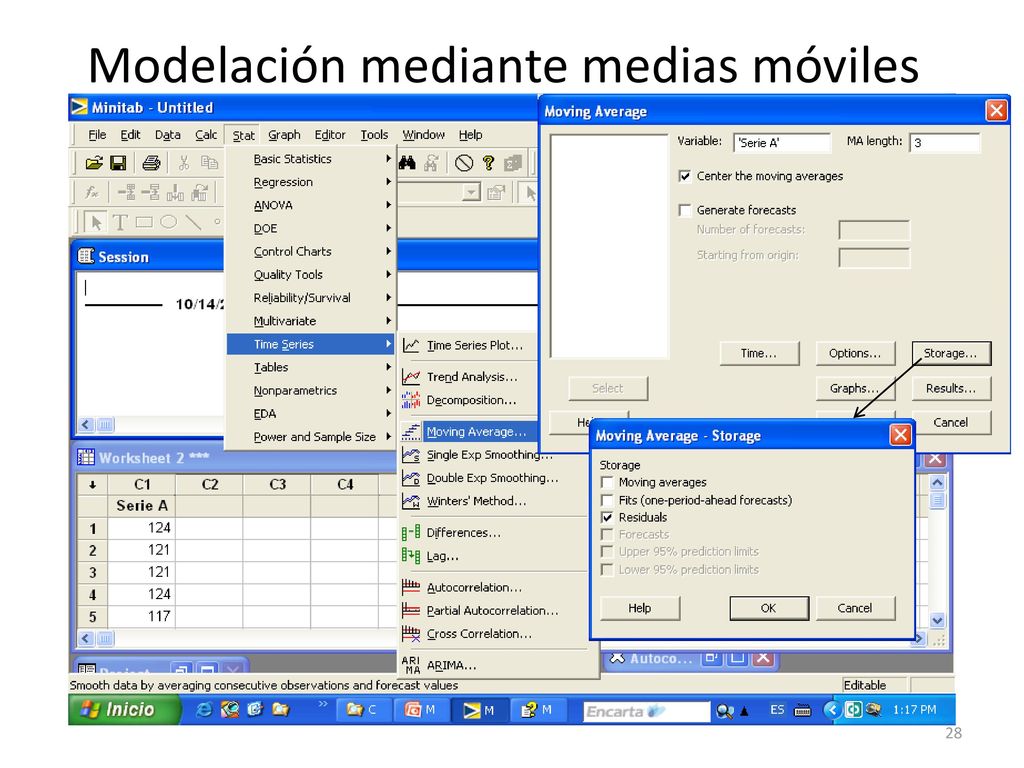The width and height of the screenshot is (1024, 768).
Task: Expand the Quality Tools submenu
Action: [x=311, y=275]
